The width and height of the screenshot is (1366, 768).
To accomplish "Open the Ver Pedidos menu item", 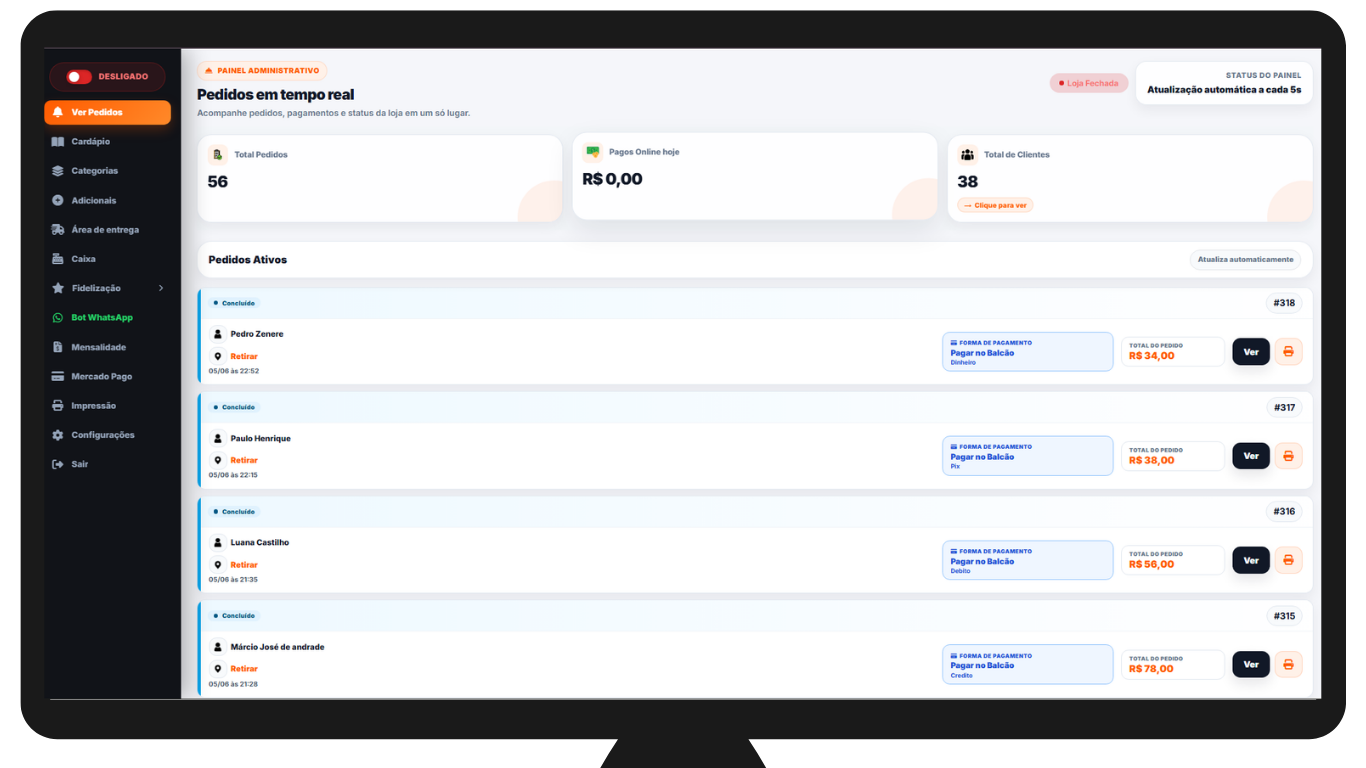I will coord(108,112).
